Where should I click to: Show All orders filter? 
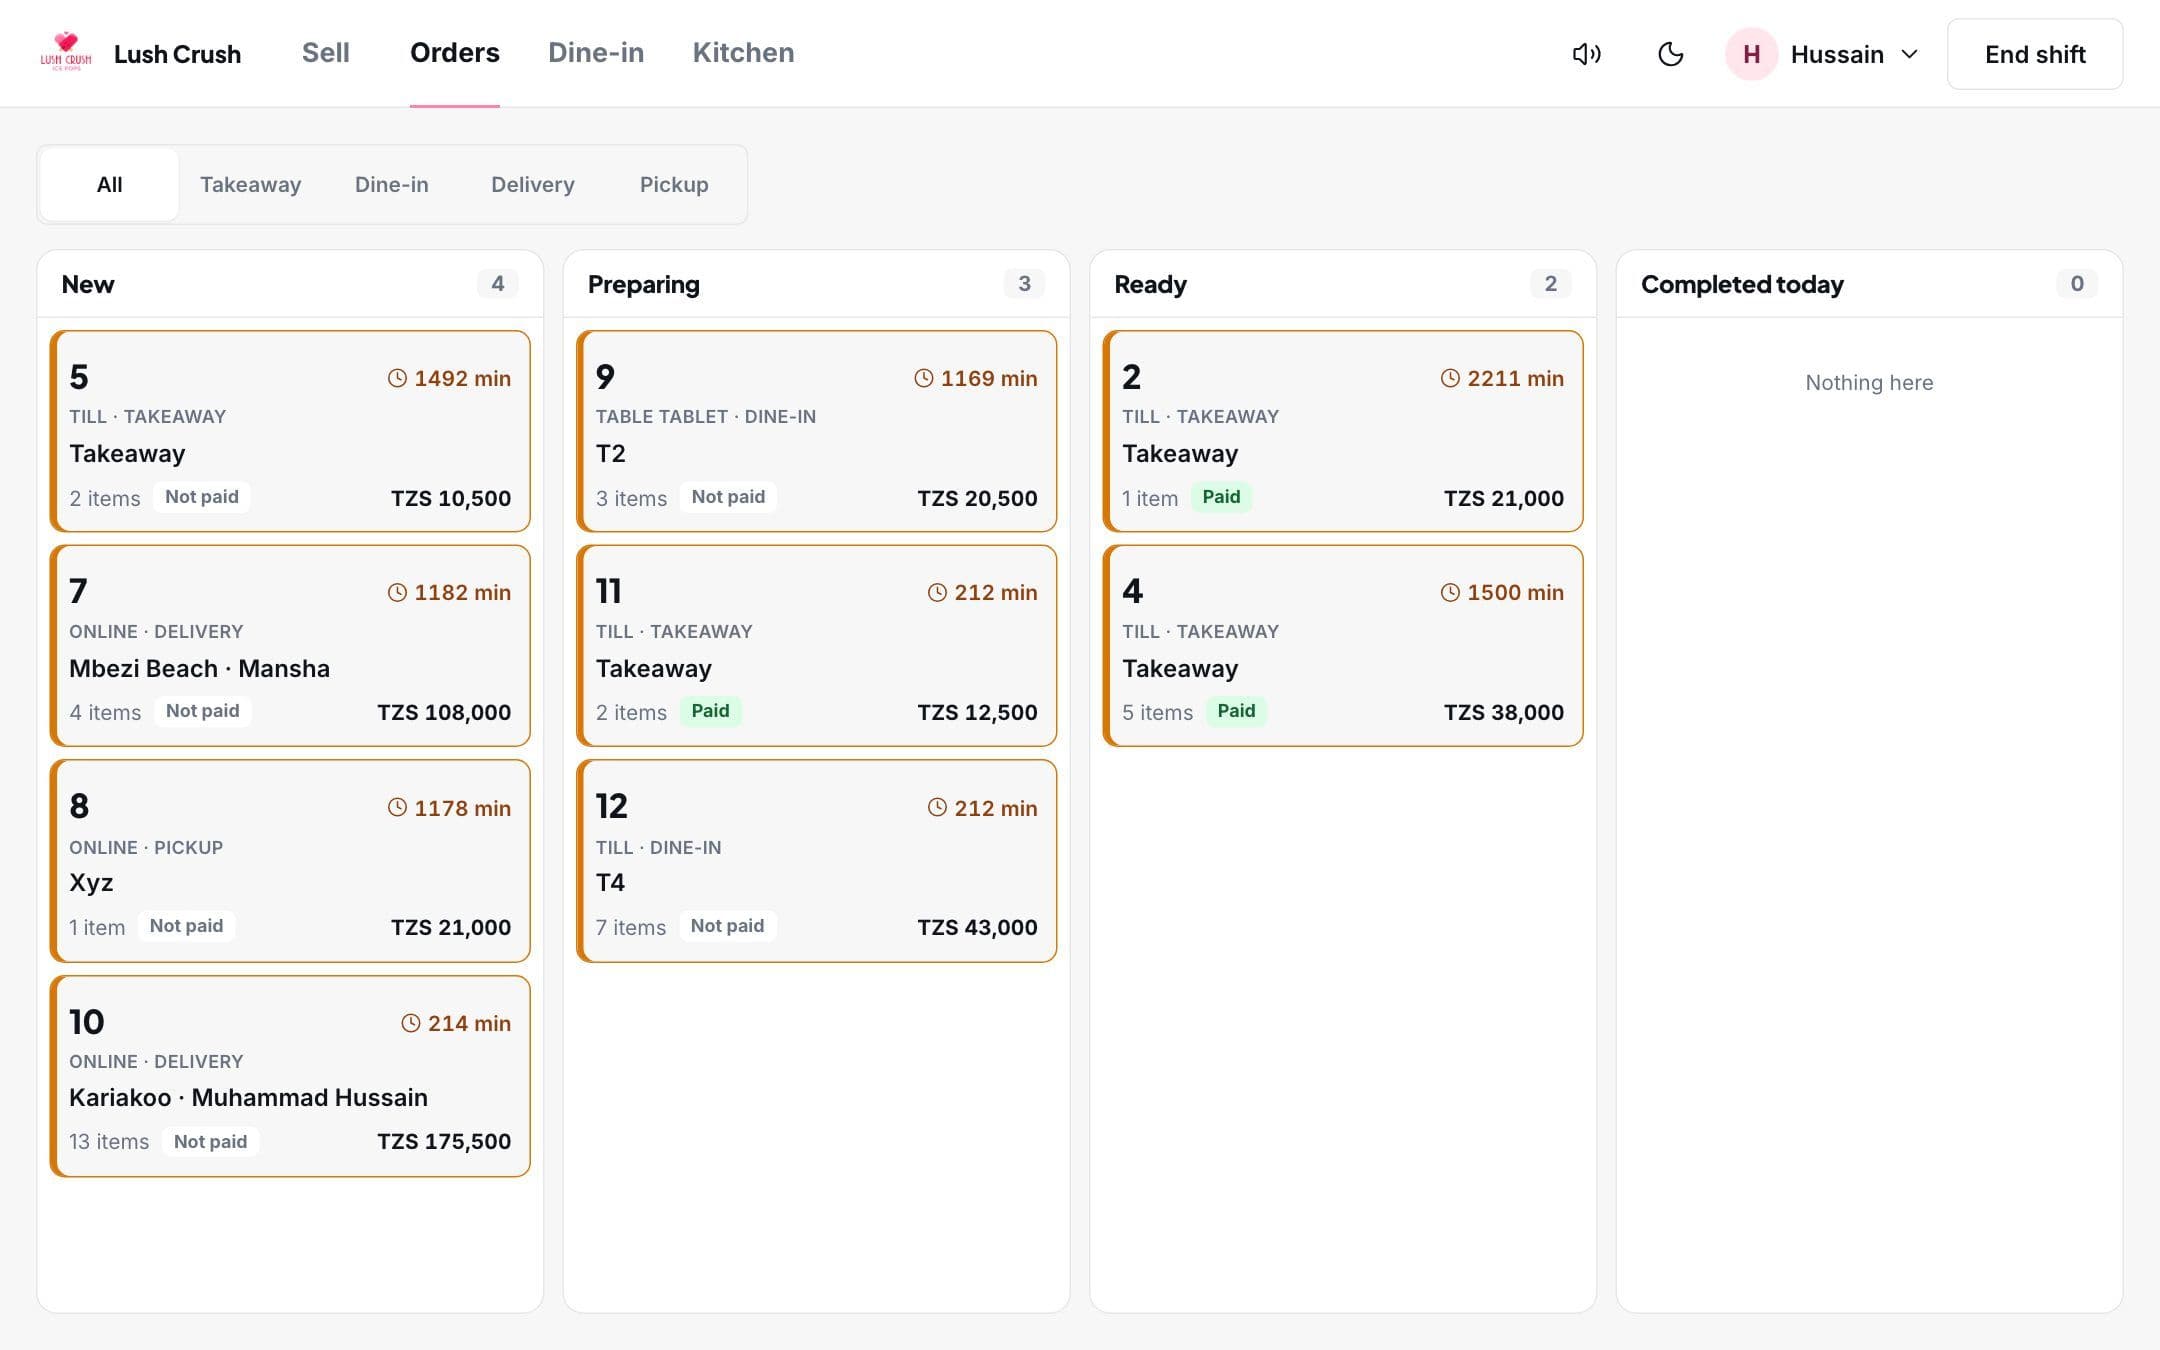(x=110, y=185)
